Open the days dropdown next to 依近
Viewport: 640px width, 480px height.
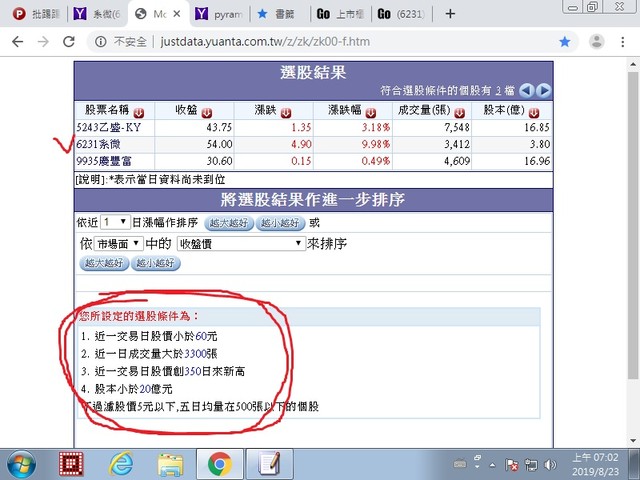[x=115, y=221]
